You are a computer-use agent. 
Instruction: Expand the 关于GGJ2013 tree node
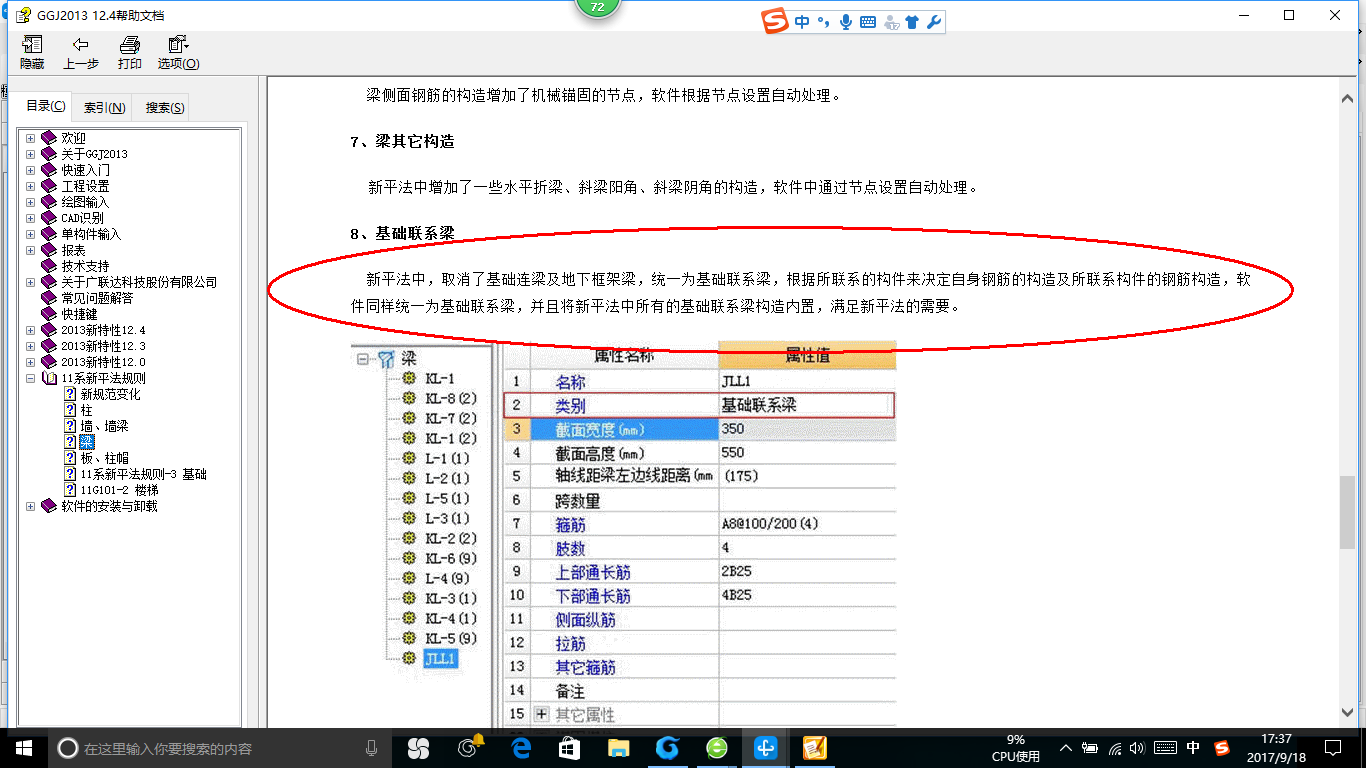(30, 154)
